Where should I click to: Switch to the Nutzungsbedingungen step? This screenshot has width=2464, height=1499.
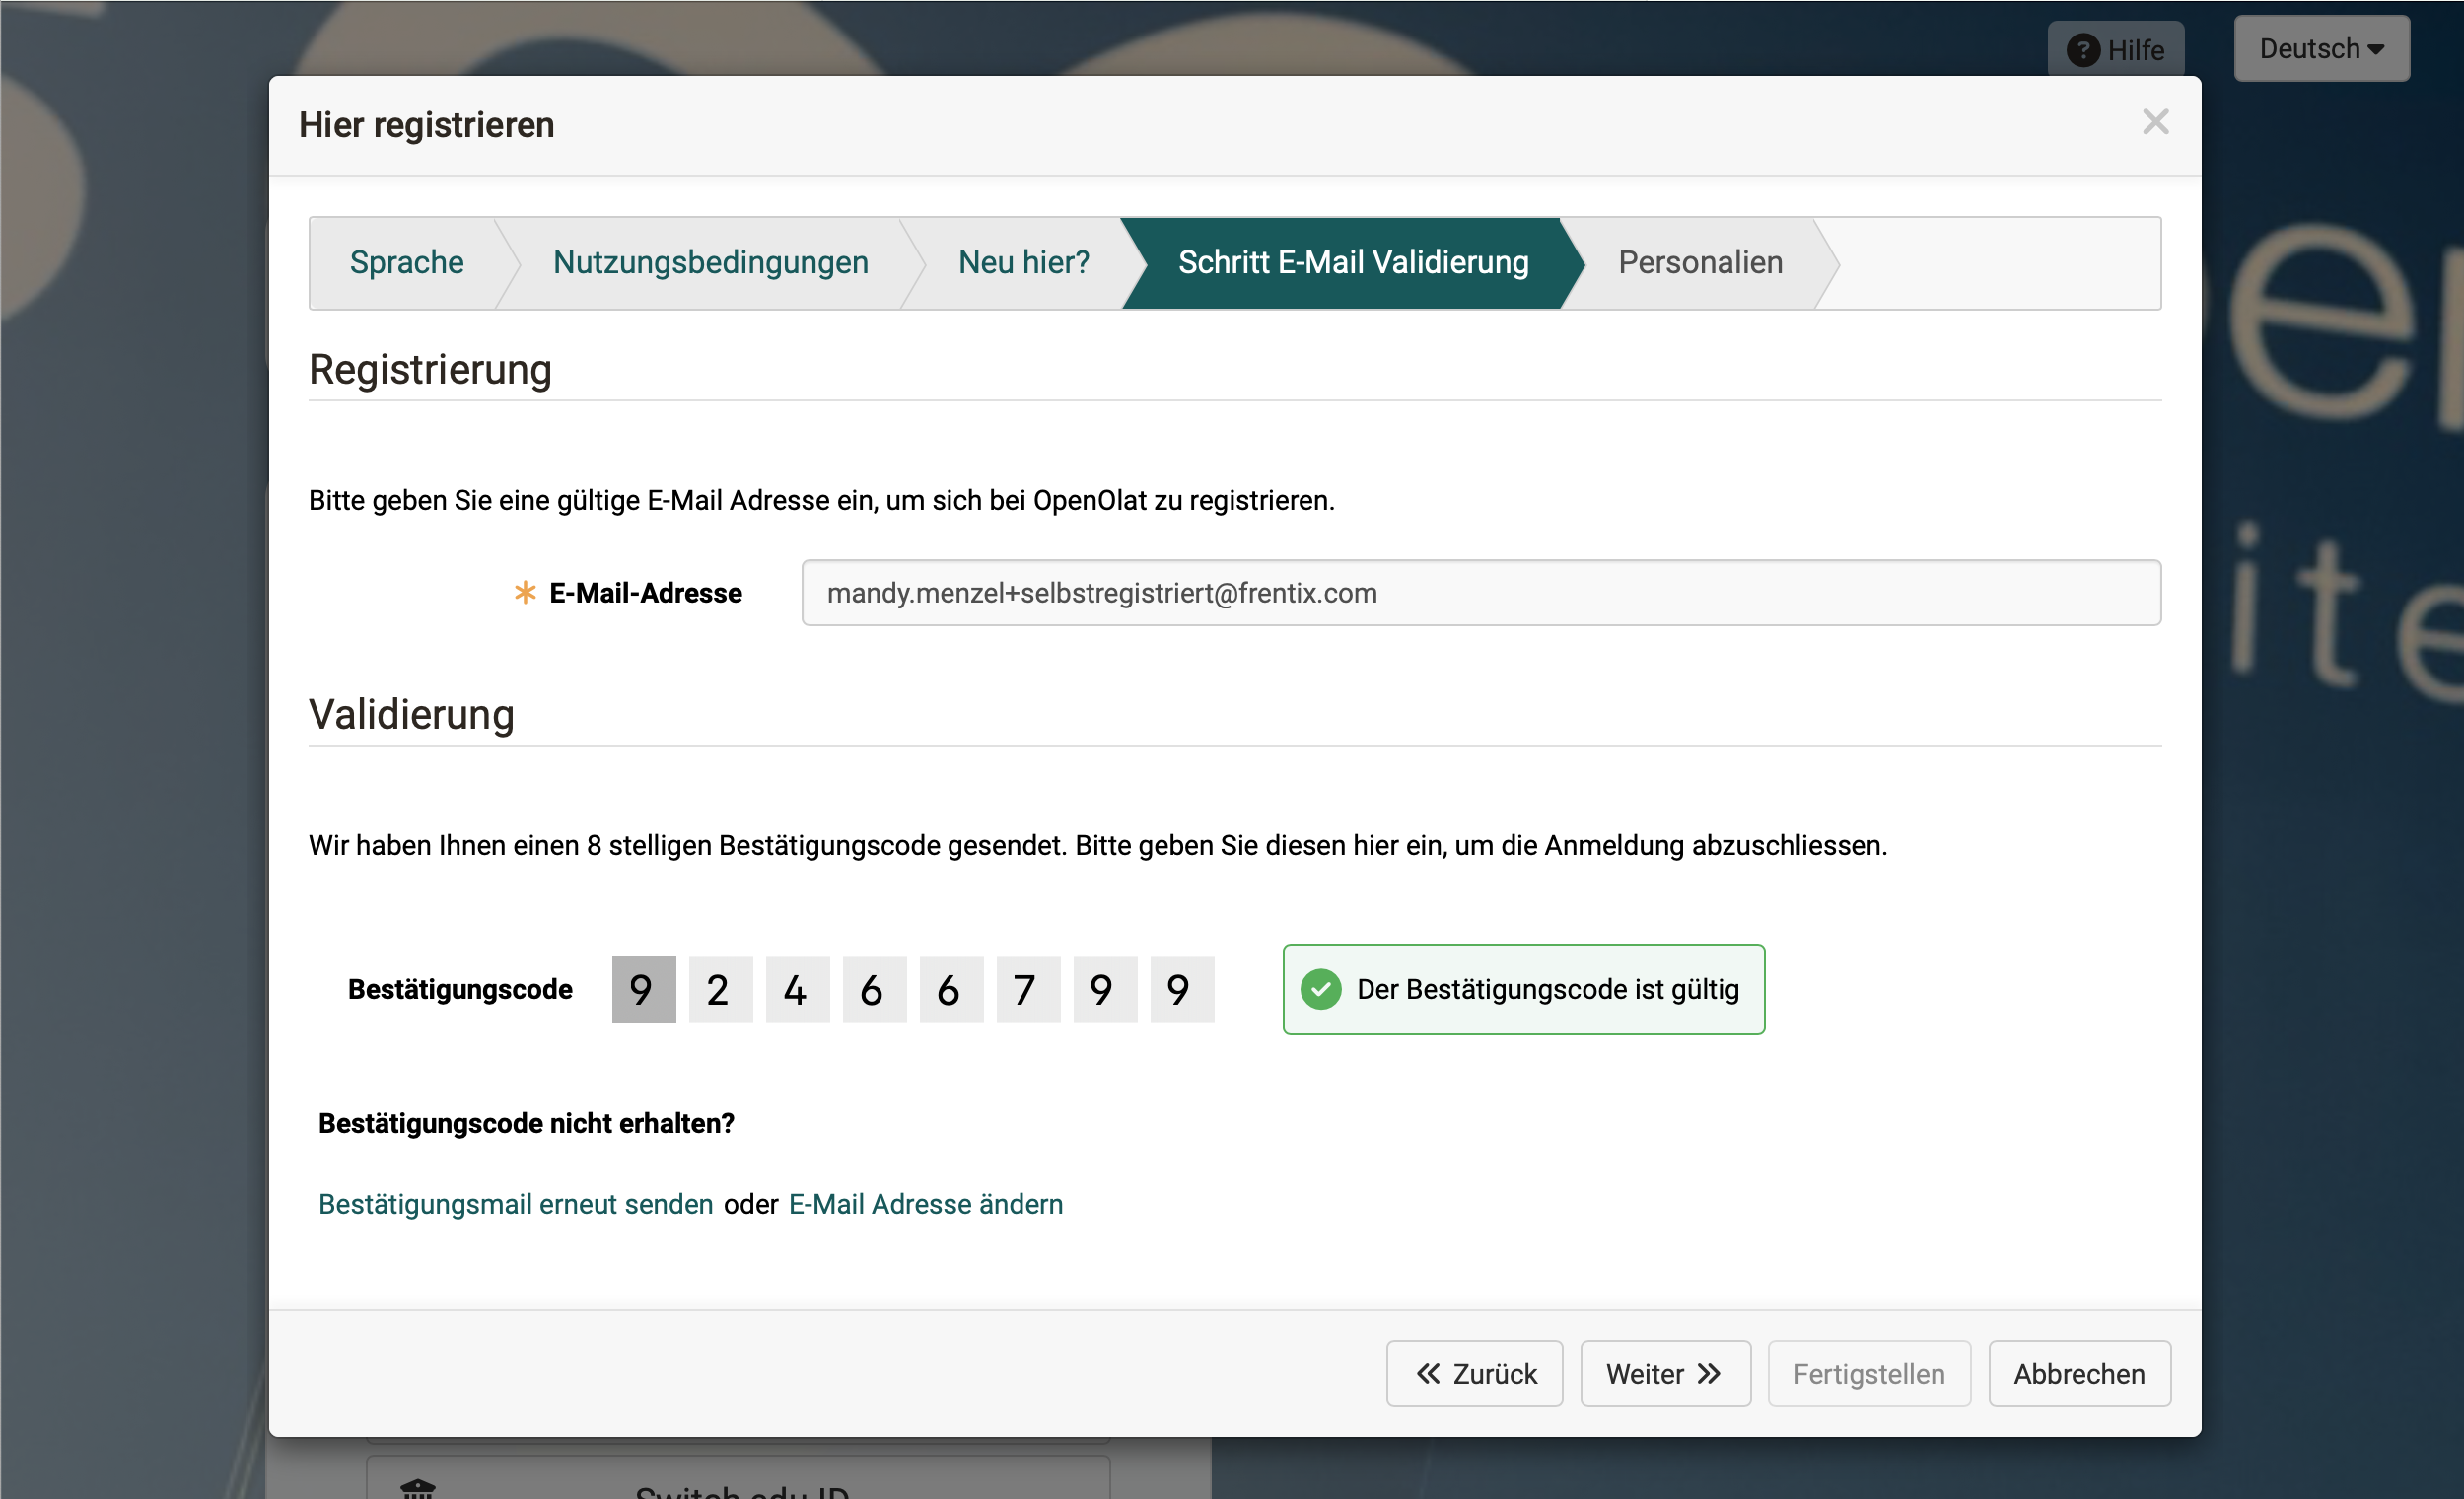pos(710,262)
